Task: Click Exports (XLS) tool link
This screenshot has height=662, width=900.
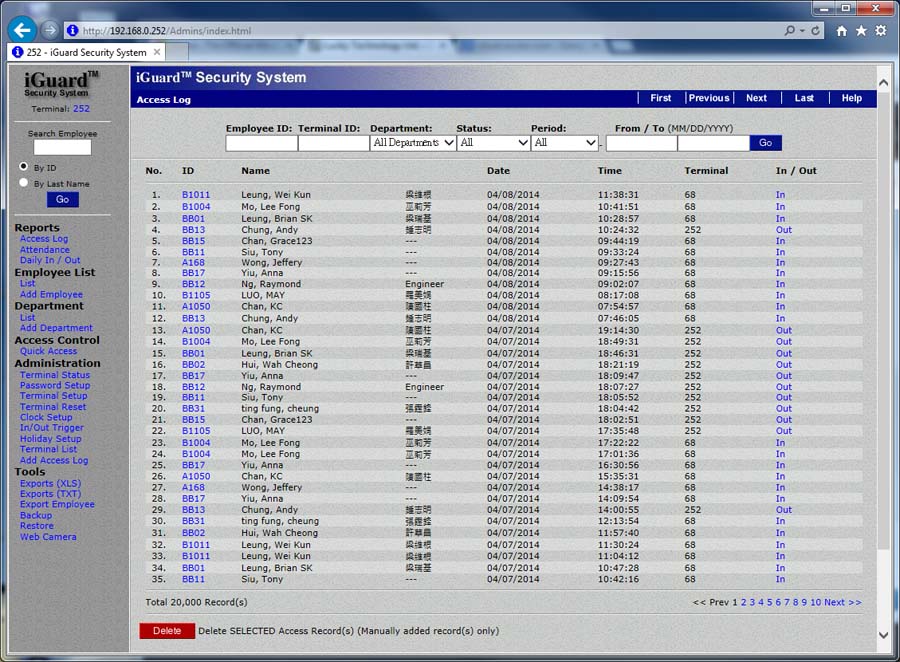Action: [x=51, y=483]
